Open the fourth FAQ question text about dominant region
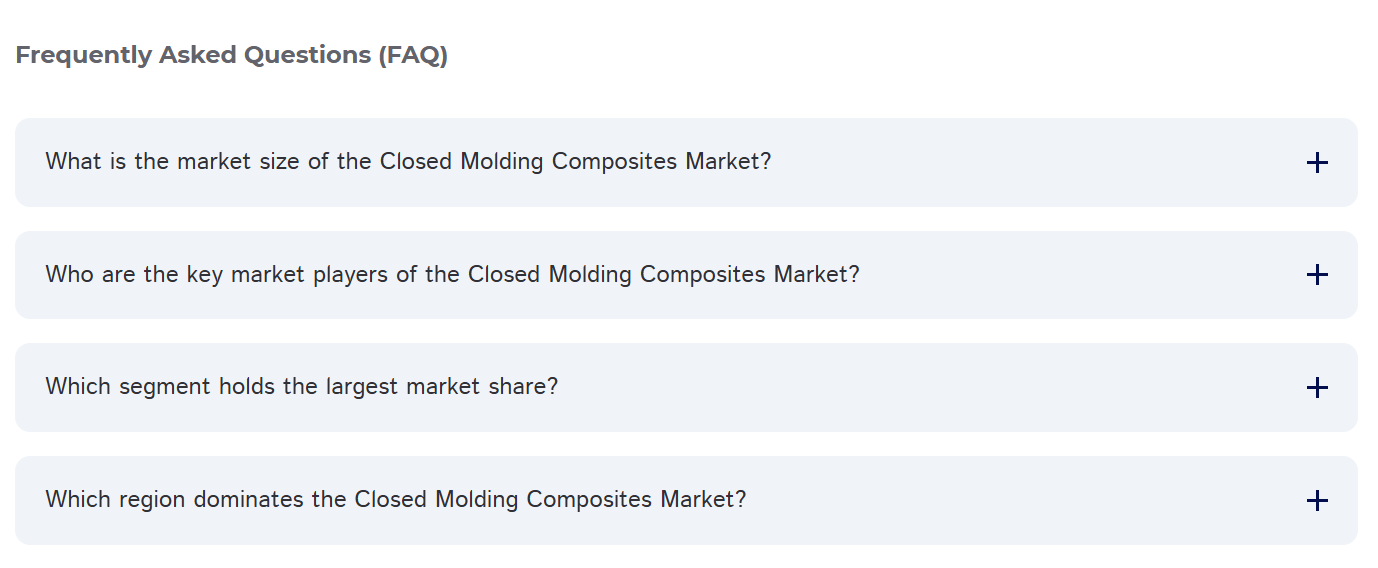 click(395, 499)
